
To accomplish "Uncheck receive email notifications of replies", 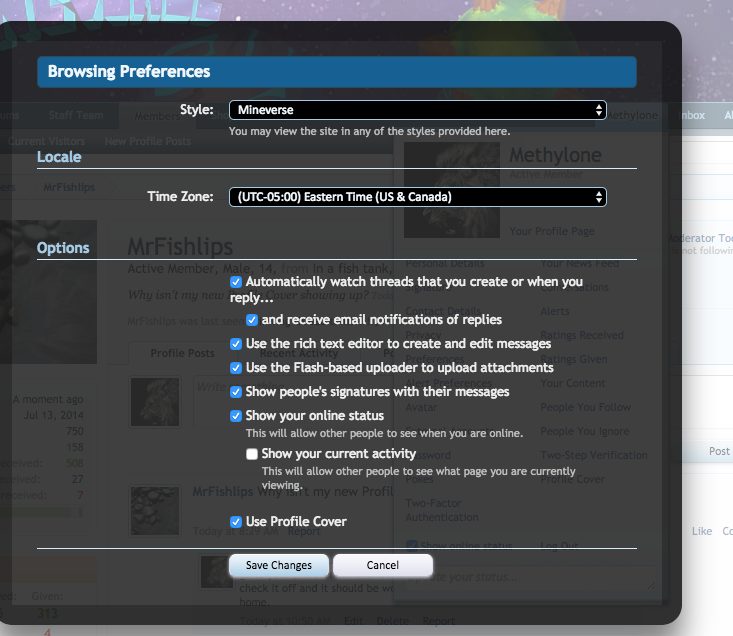I will [x=252, y=320].
